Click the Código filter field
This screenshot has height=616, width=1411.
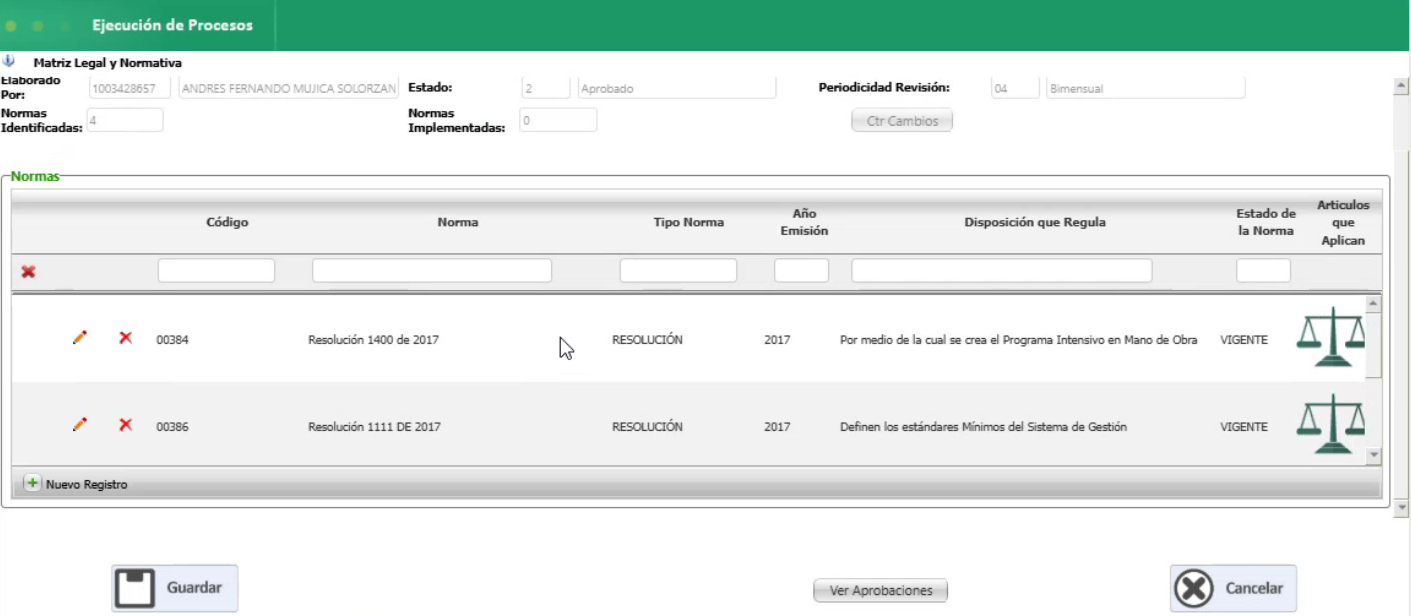216,270
